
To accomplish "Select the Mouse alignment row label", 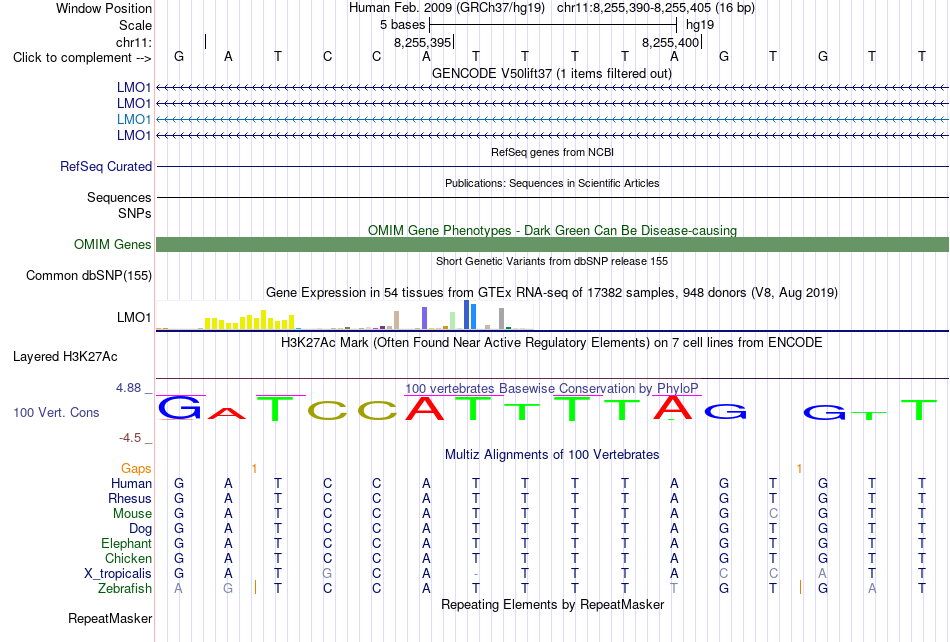I will (132, 514).
